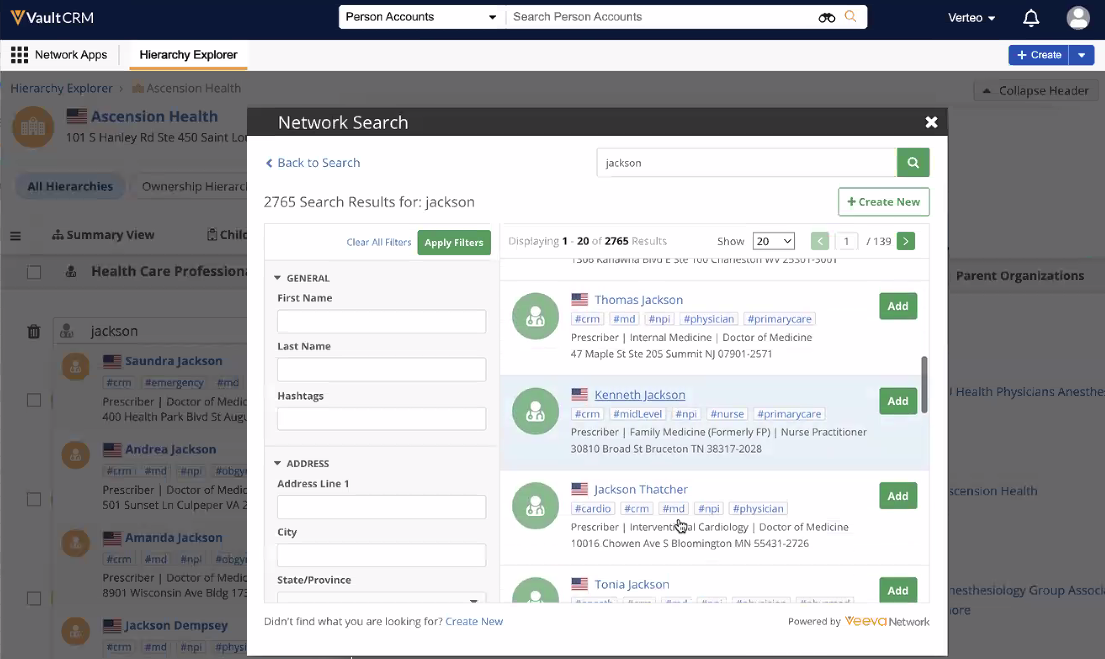Viewport: 1105px width, 659px height.
Task: Click the Back to Search link
Action: (x=313, y=163)
